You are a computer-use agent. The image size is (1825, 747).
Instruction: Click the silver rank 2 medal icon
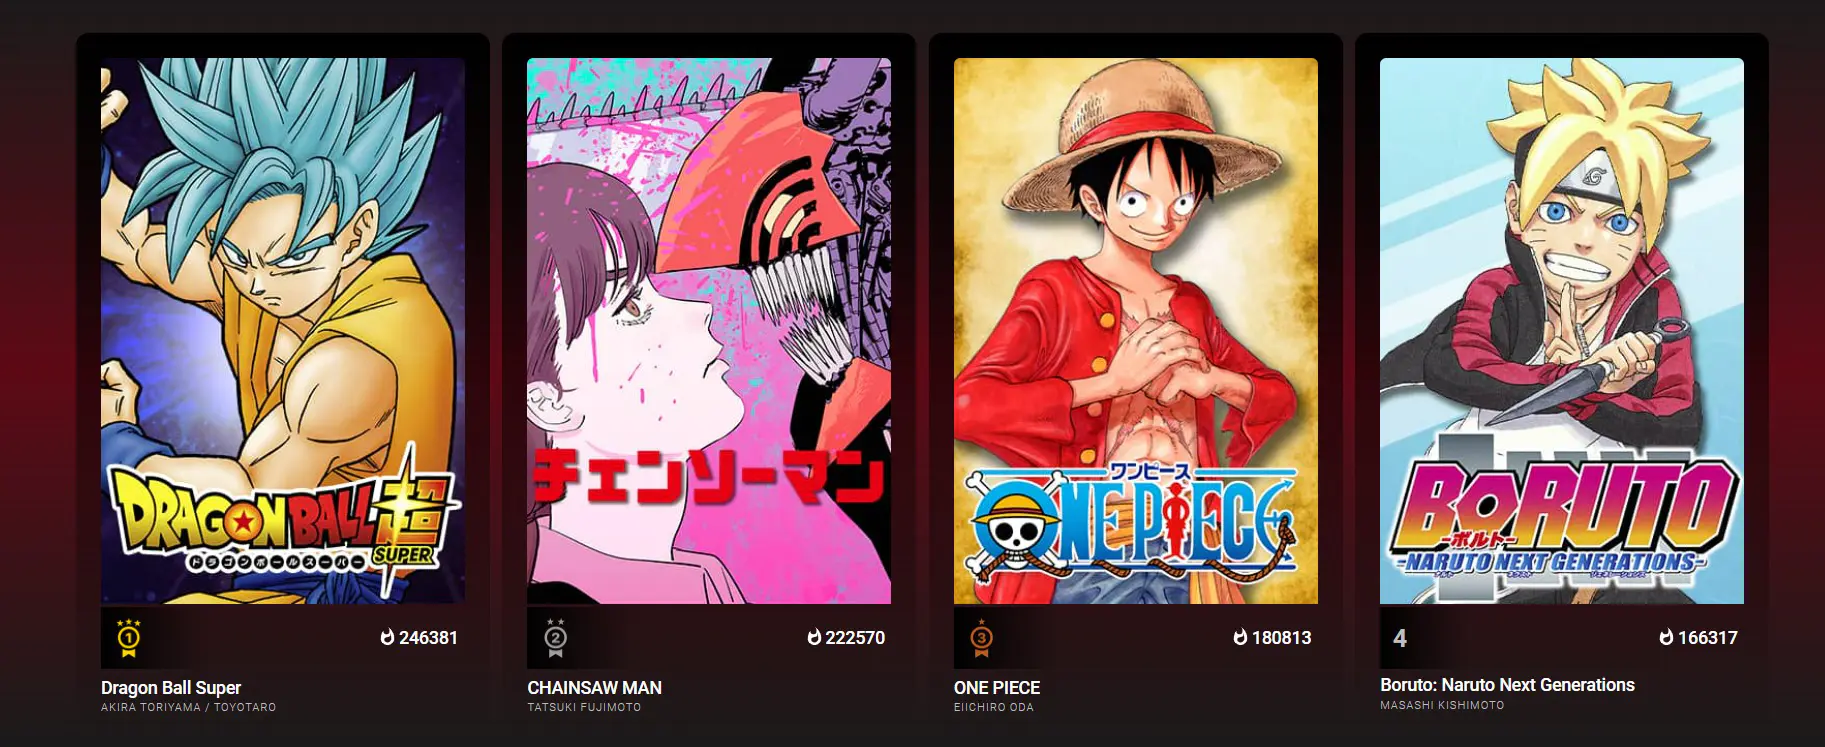click(555, 638)
